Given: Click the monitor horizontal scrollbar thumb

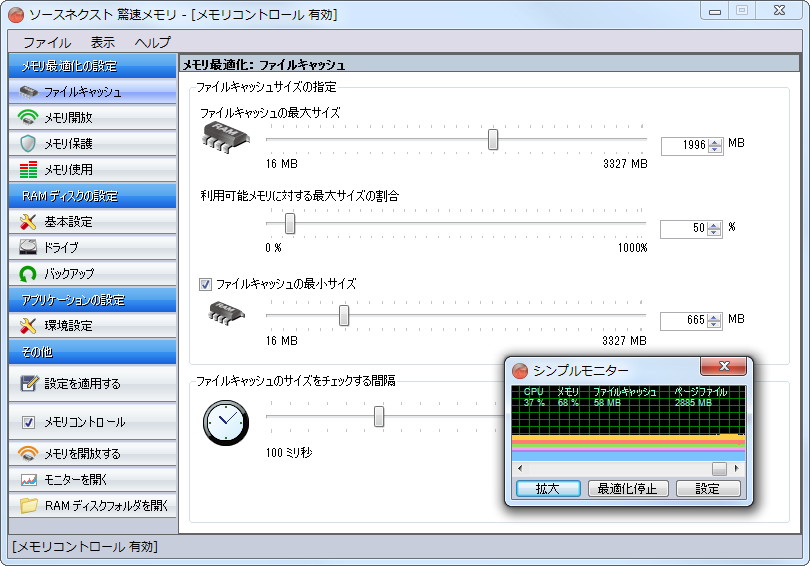Looking at the screenshot, I should [x=720, y=468].
